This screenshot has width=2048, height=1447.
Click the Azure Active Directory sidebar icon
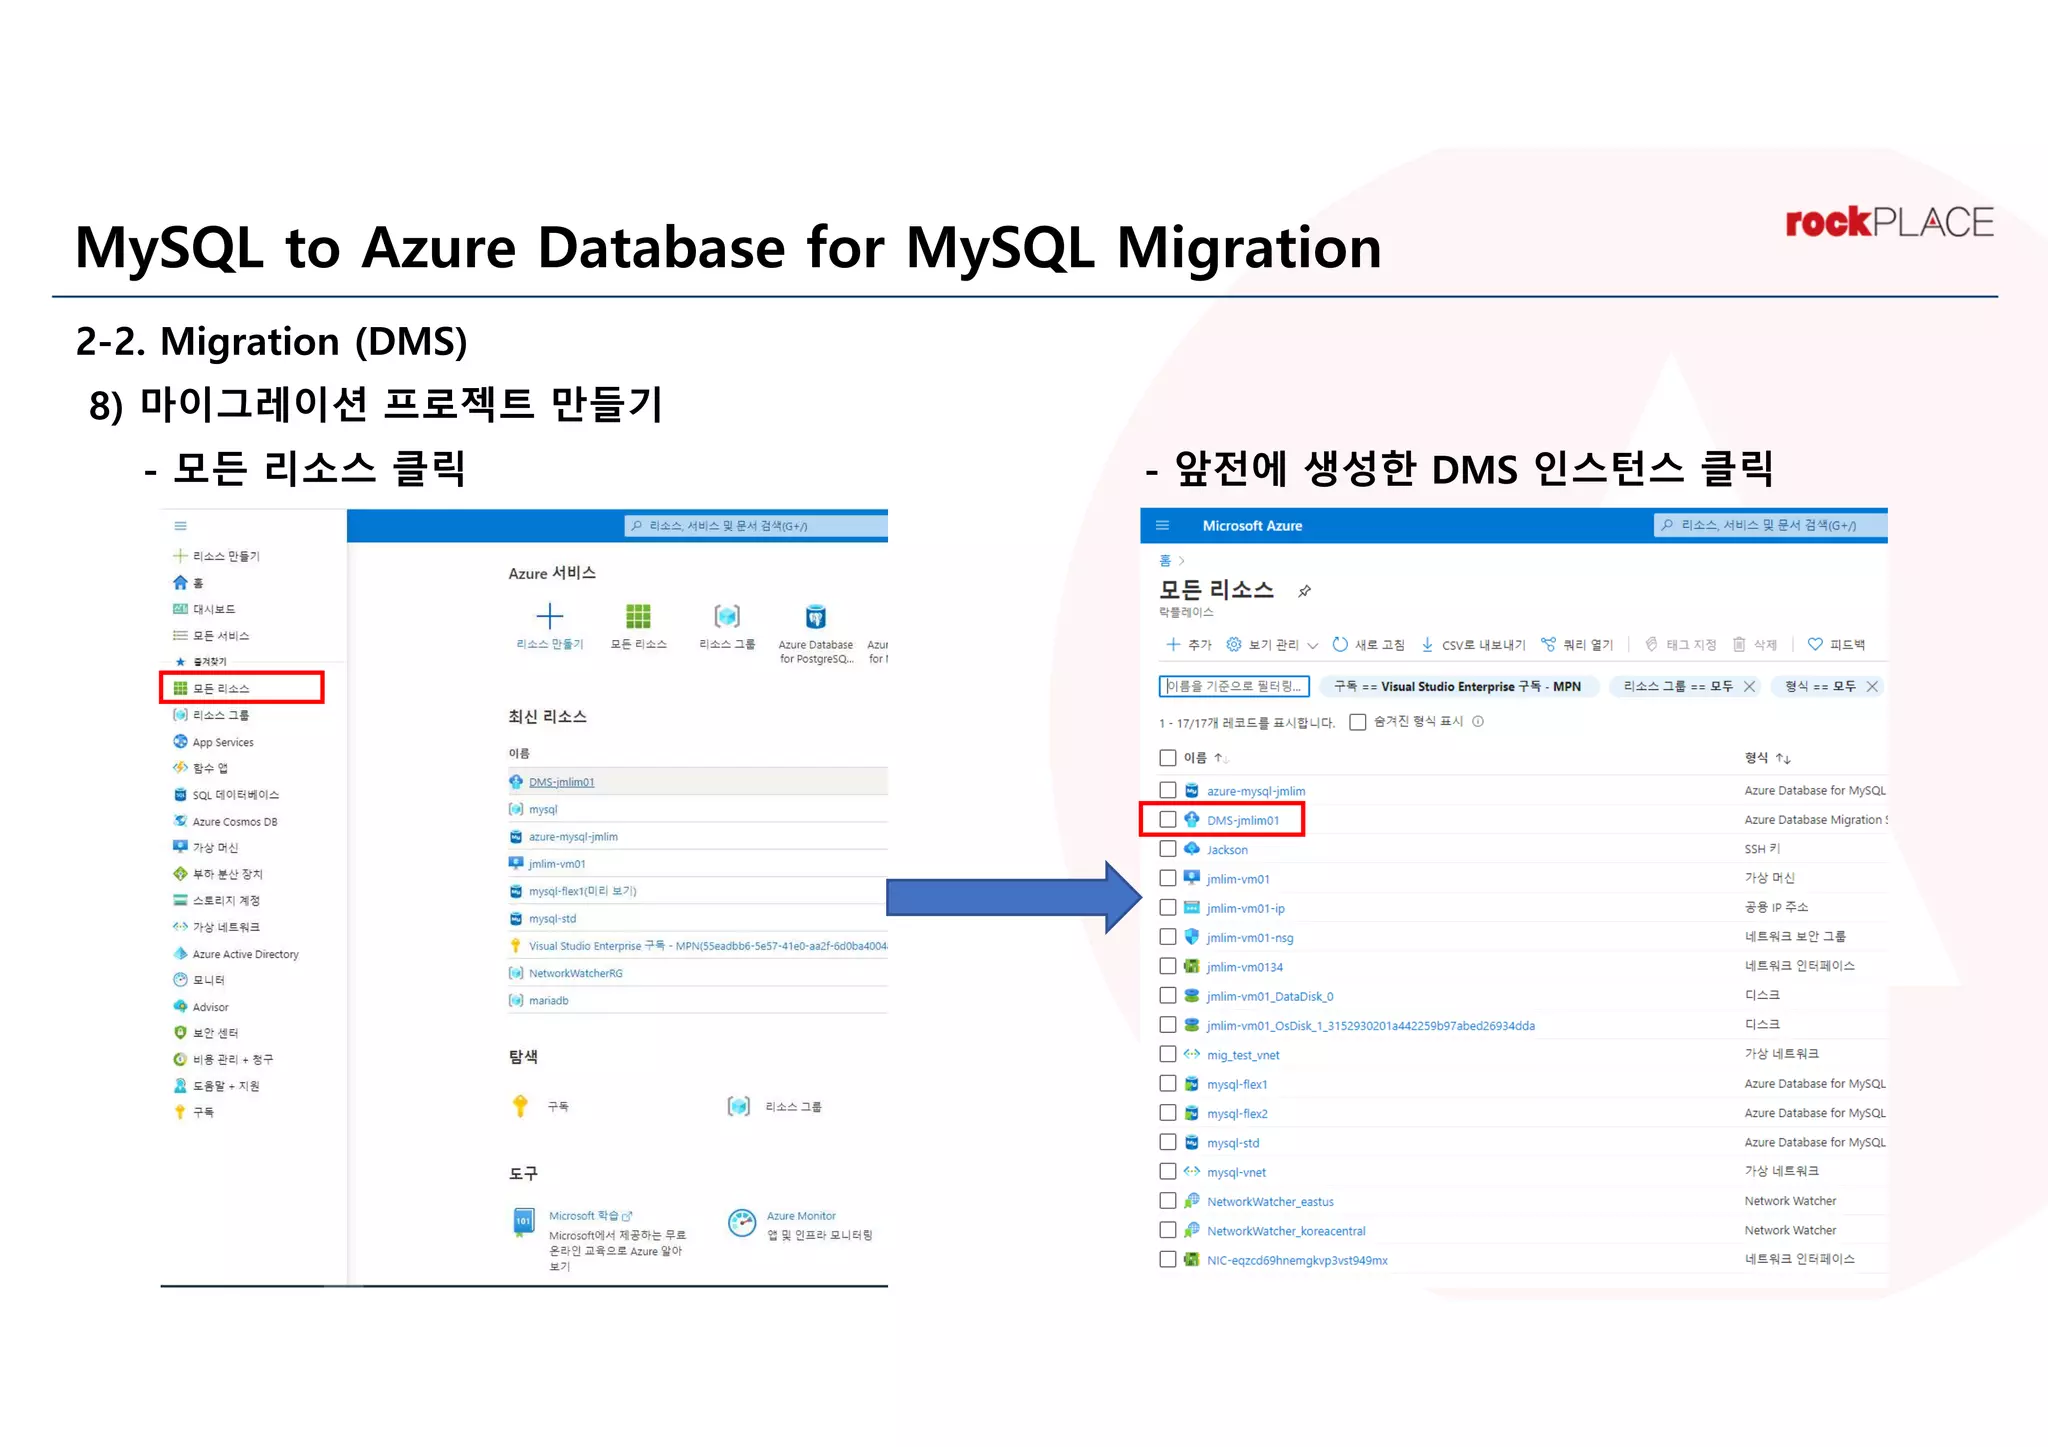click(180, 954)
